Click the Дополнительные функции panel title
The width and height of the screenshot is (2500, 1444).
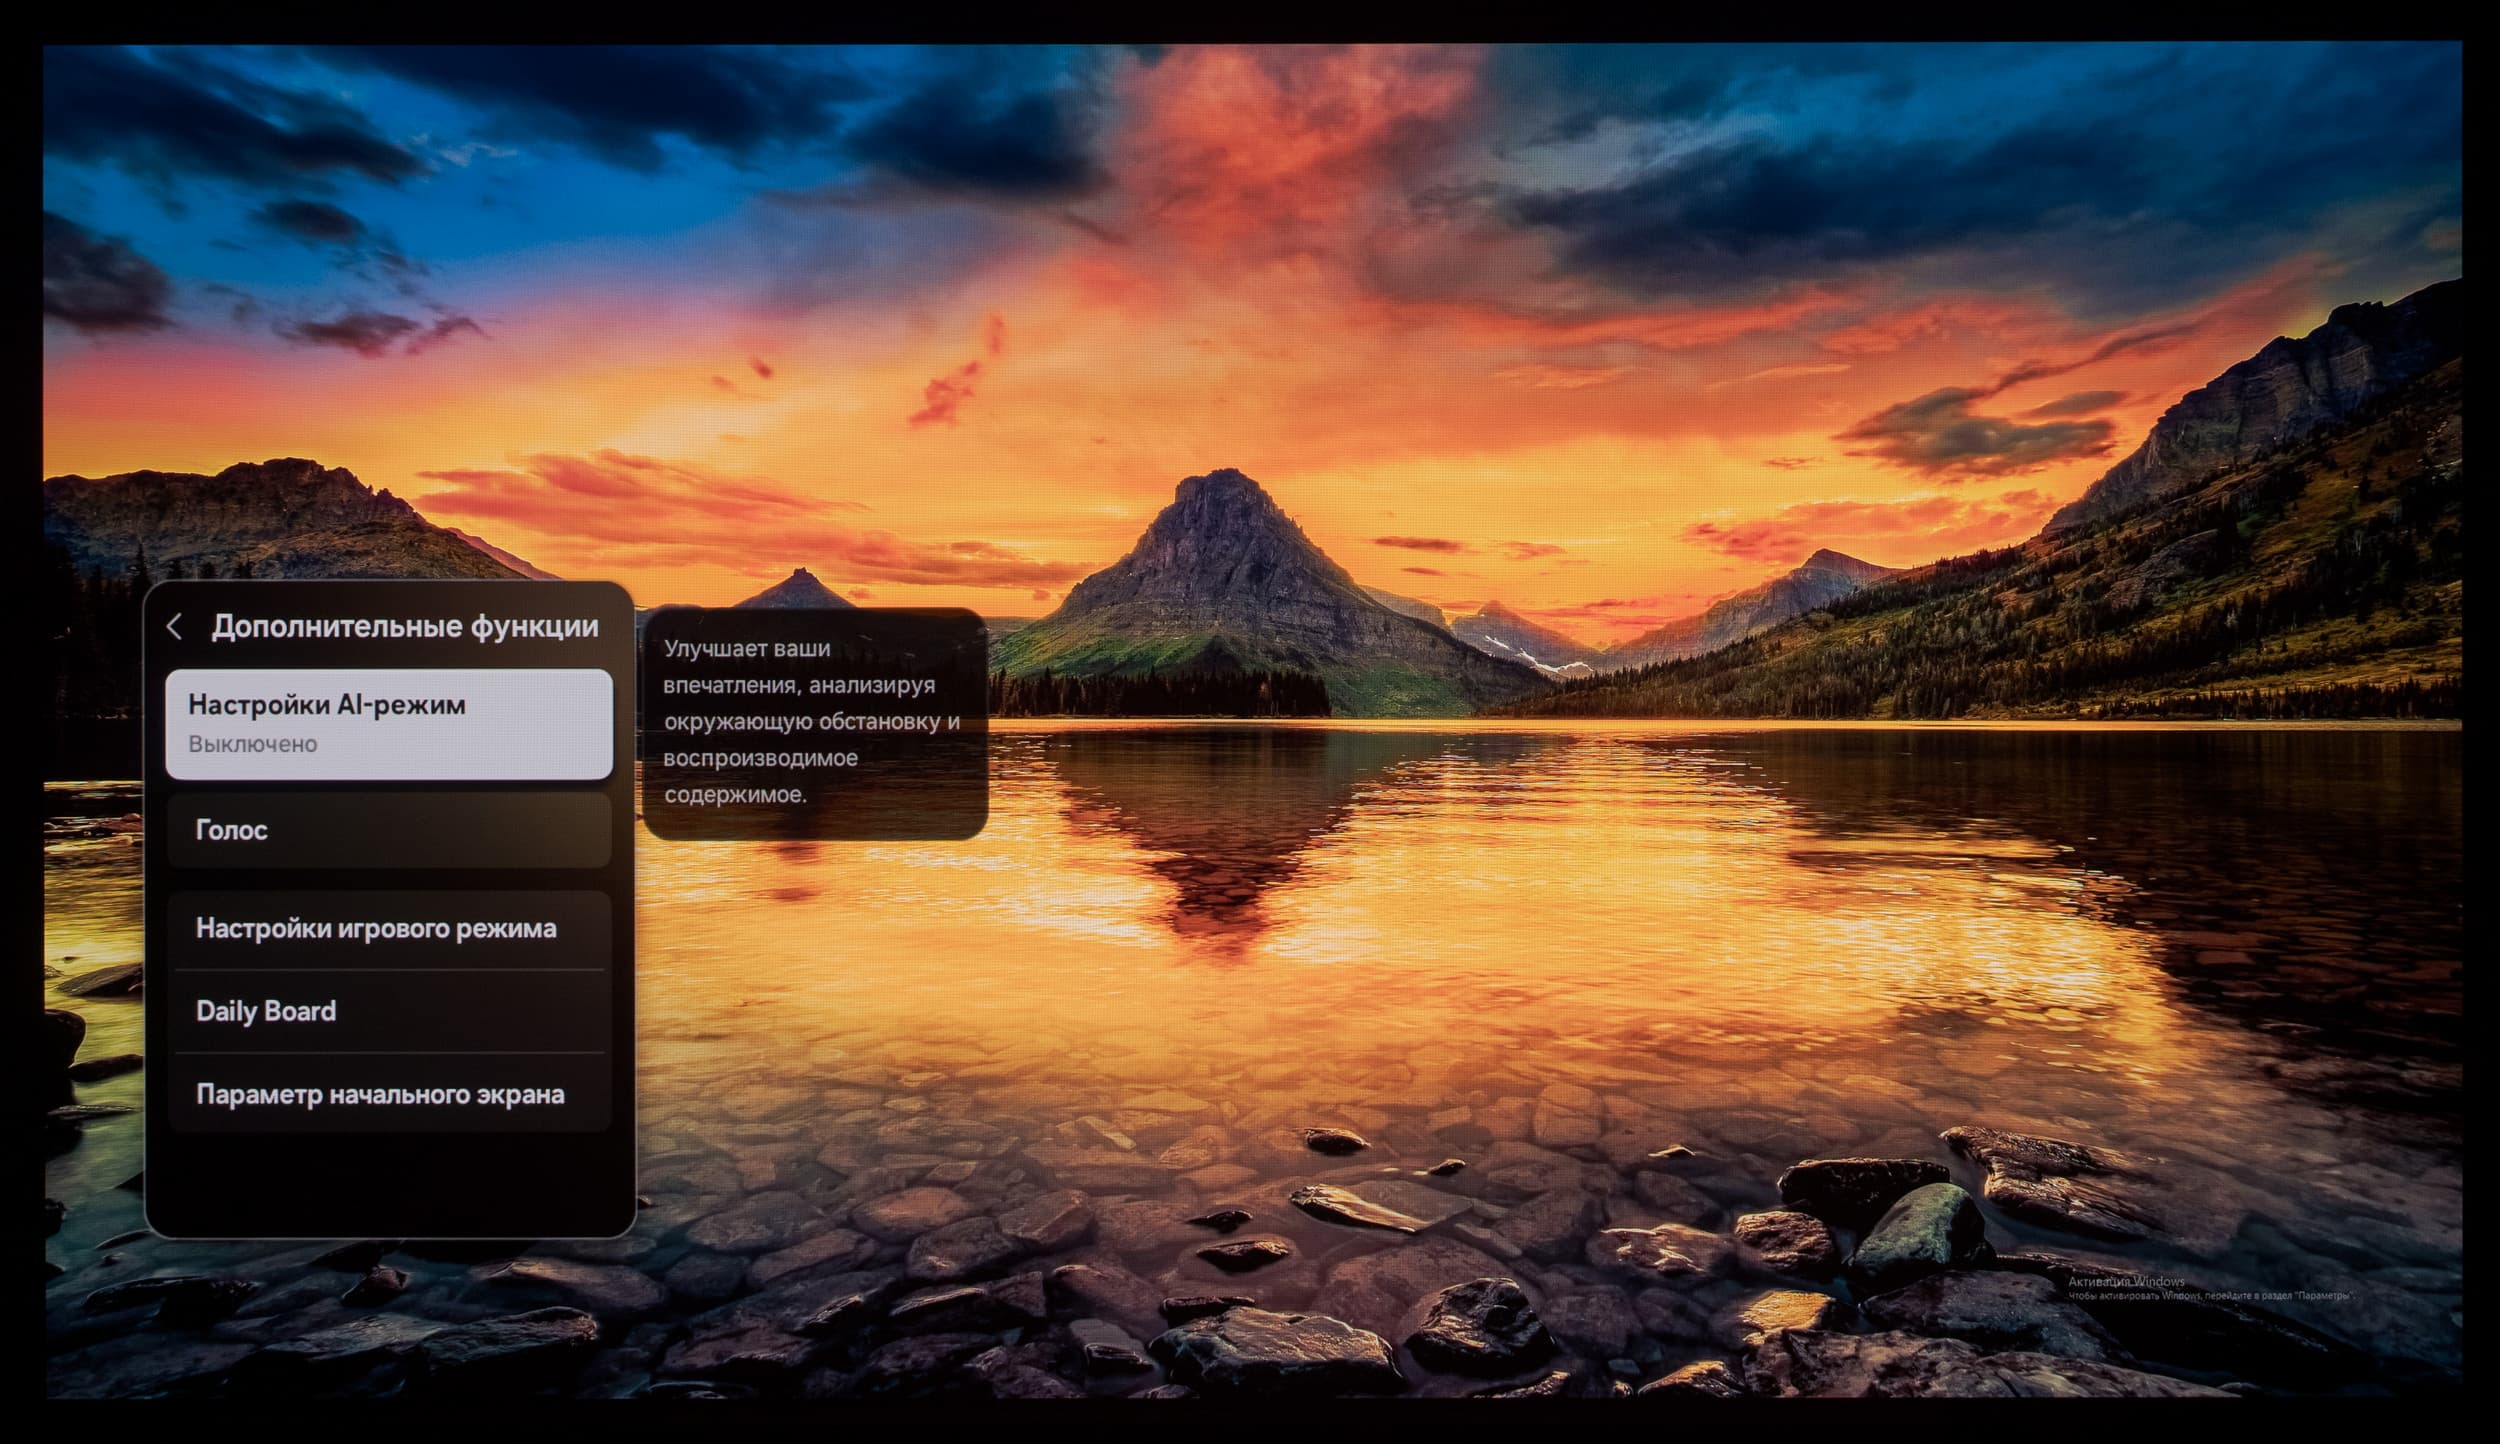pyautogui.click(x=405, y=627)
